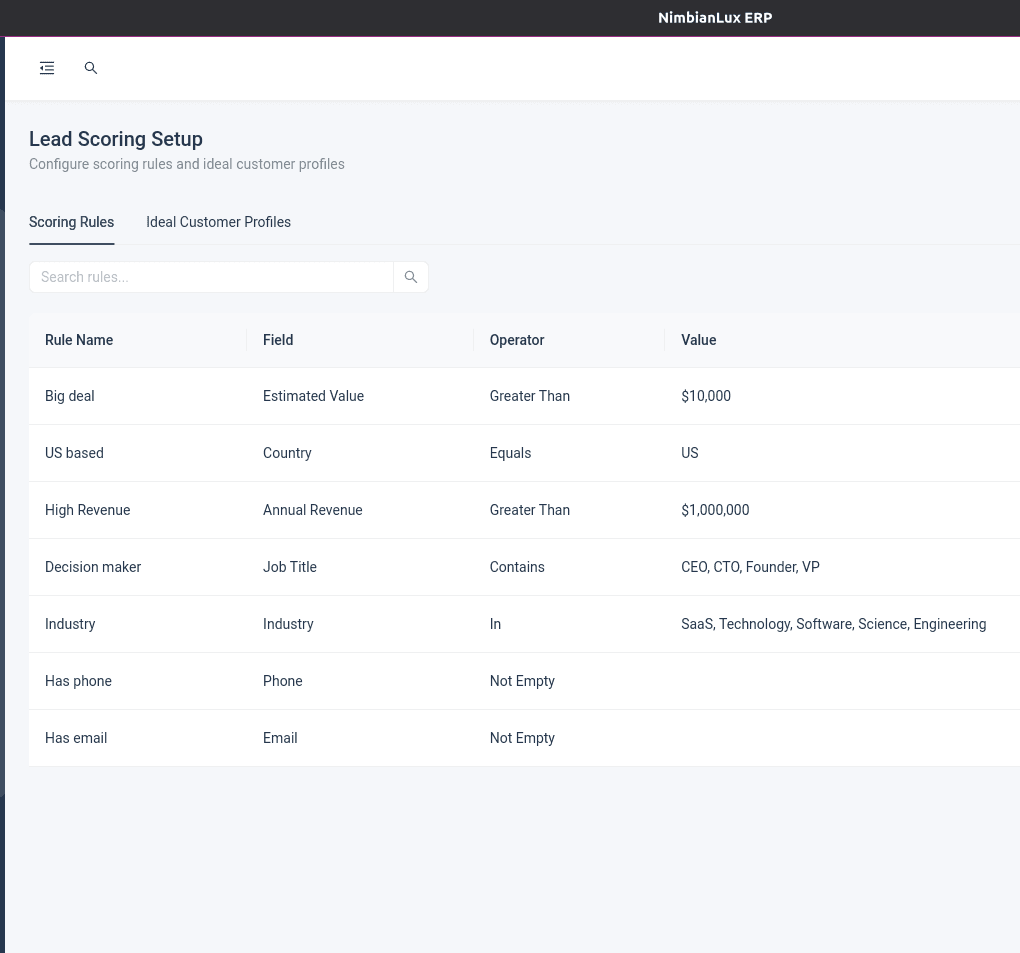Click the search rules magnifier button
This screenshot has width=1020, height=953.
[x=410, y=277]
